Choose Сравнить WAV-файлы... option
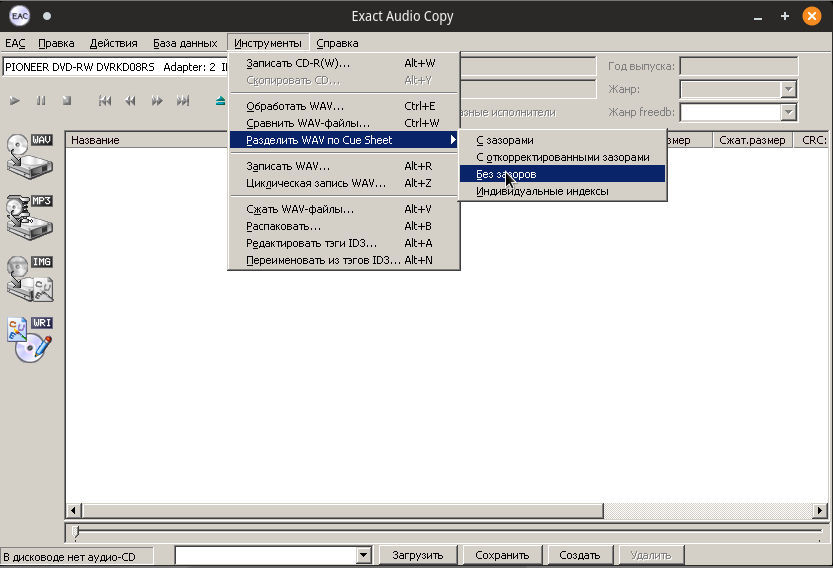The height and width of the screenshot is (568, 833). 344,123
